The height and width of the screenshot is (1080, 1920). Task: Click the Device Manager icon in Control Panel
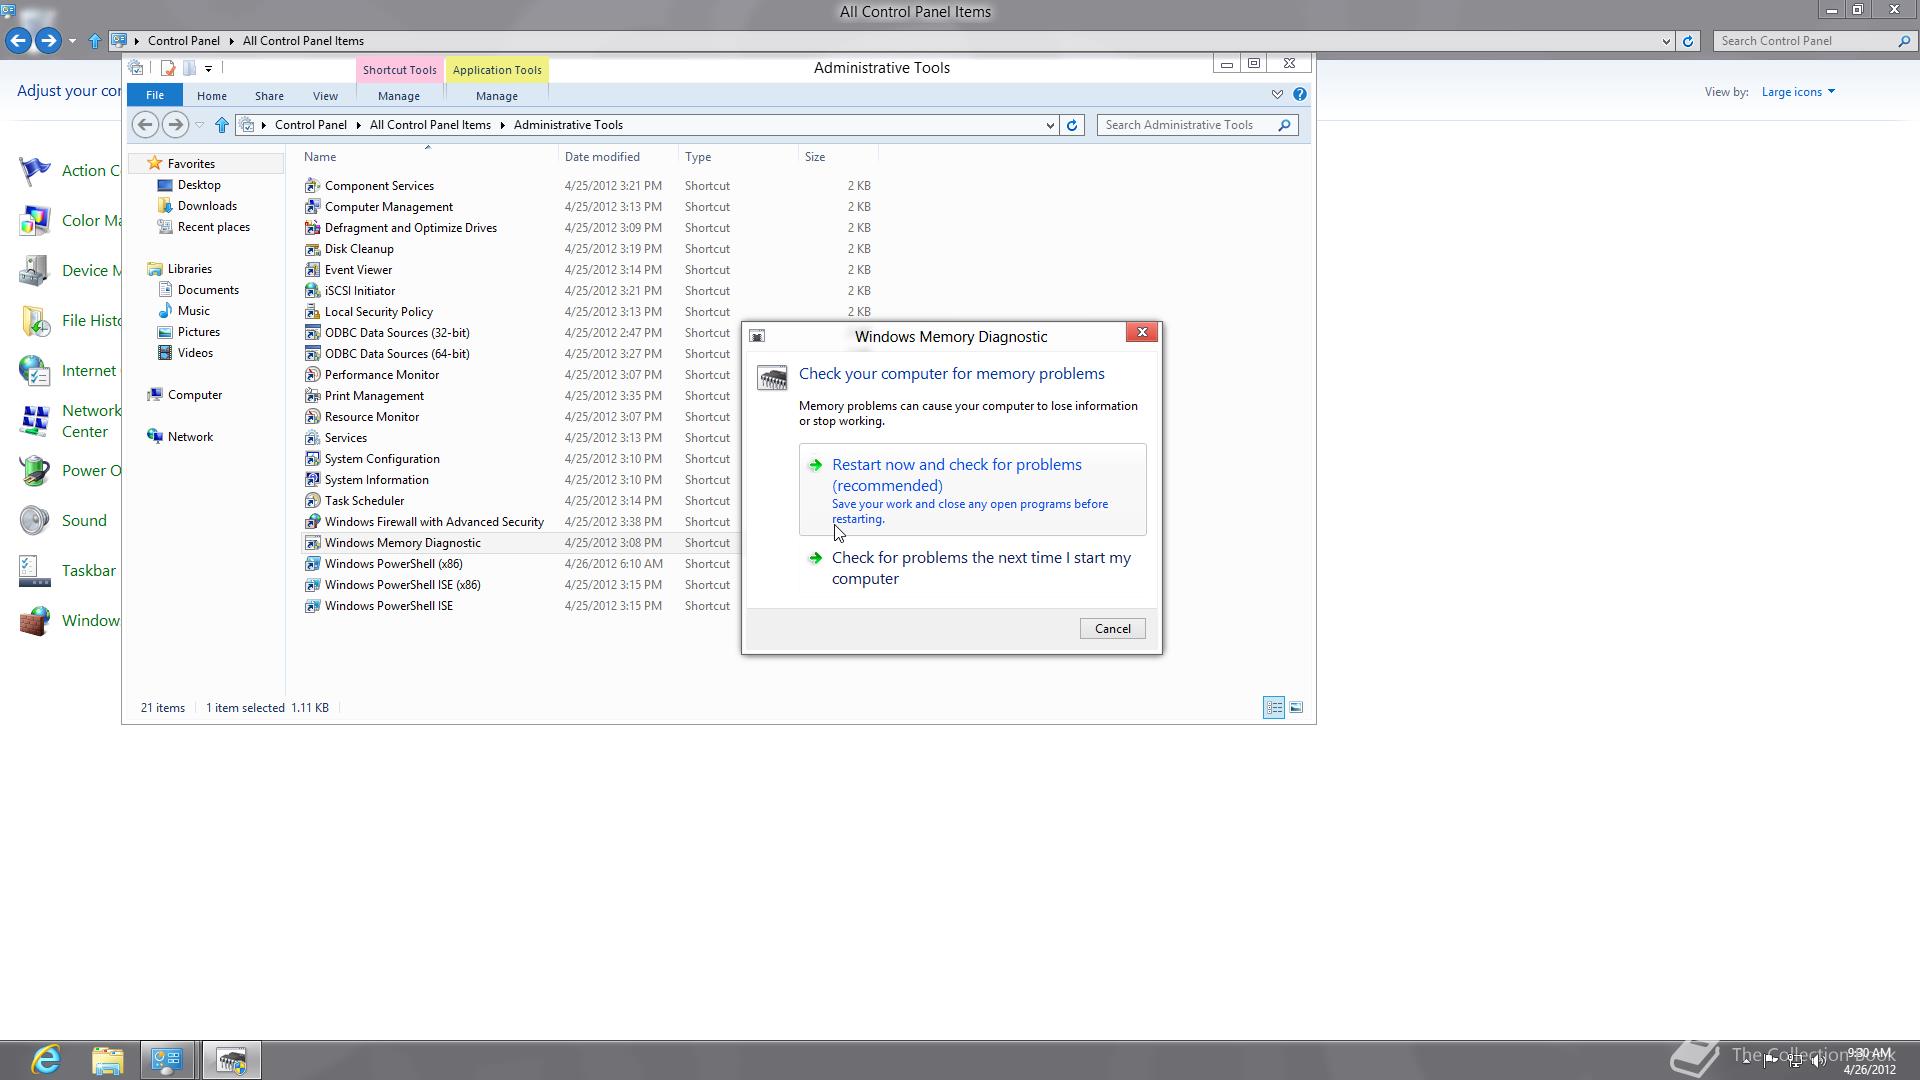[x=34, y=271]
